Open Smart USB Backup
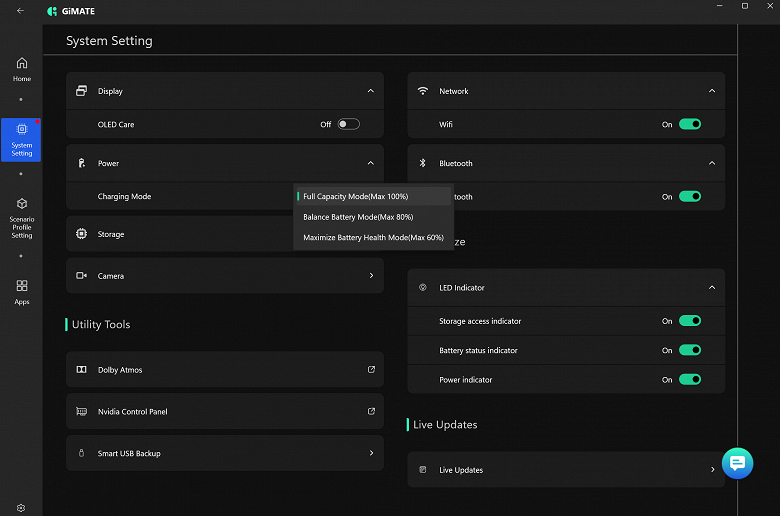 click(x=224, y=453)
